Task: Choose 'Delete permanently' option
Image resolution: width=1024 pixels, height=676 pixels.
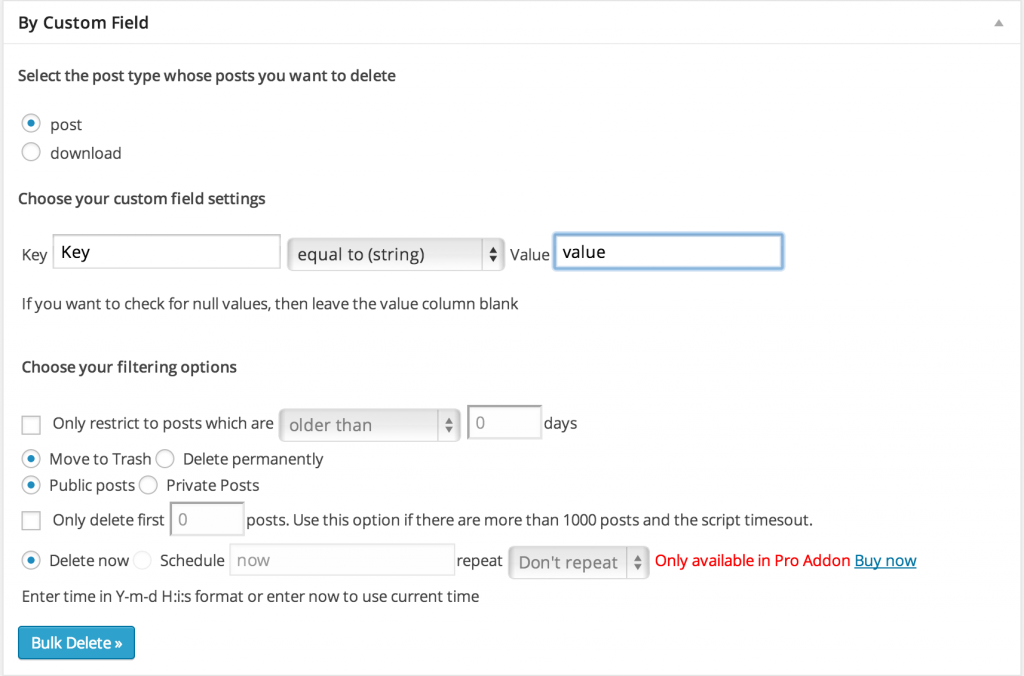Action: pyautogui.click(x=163, y=459)
